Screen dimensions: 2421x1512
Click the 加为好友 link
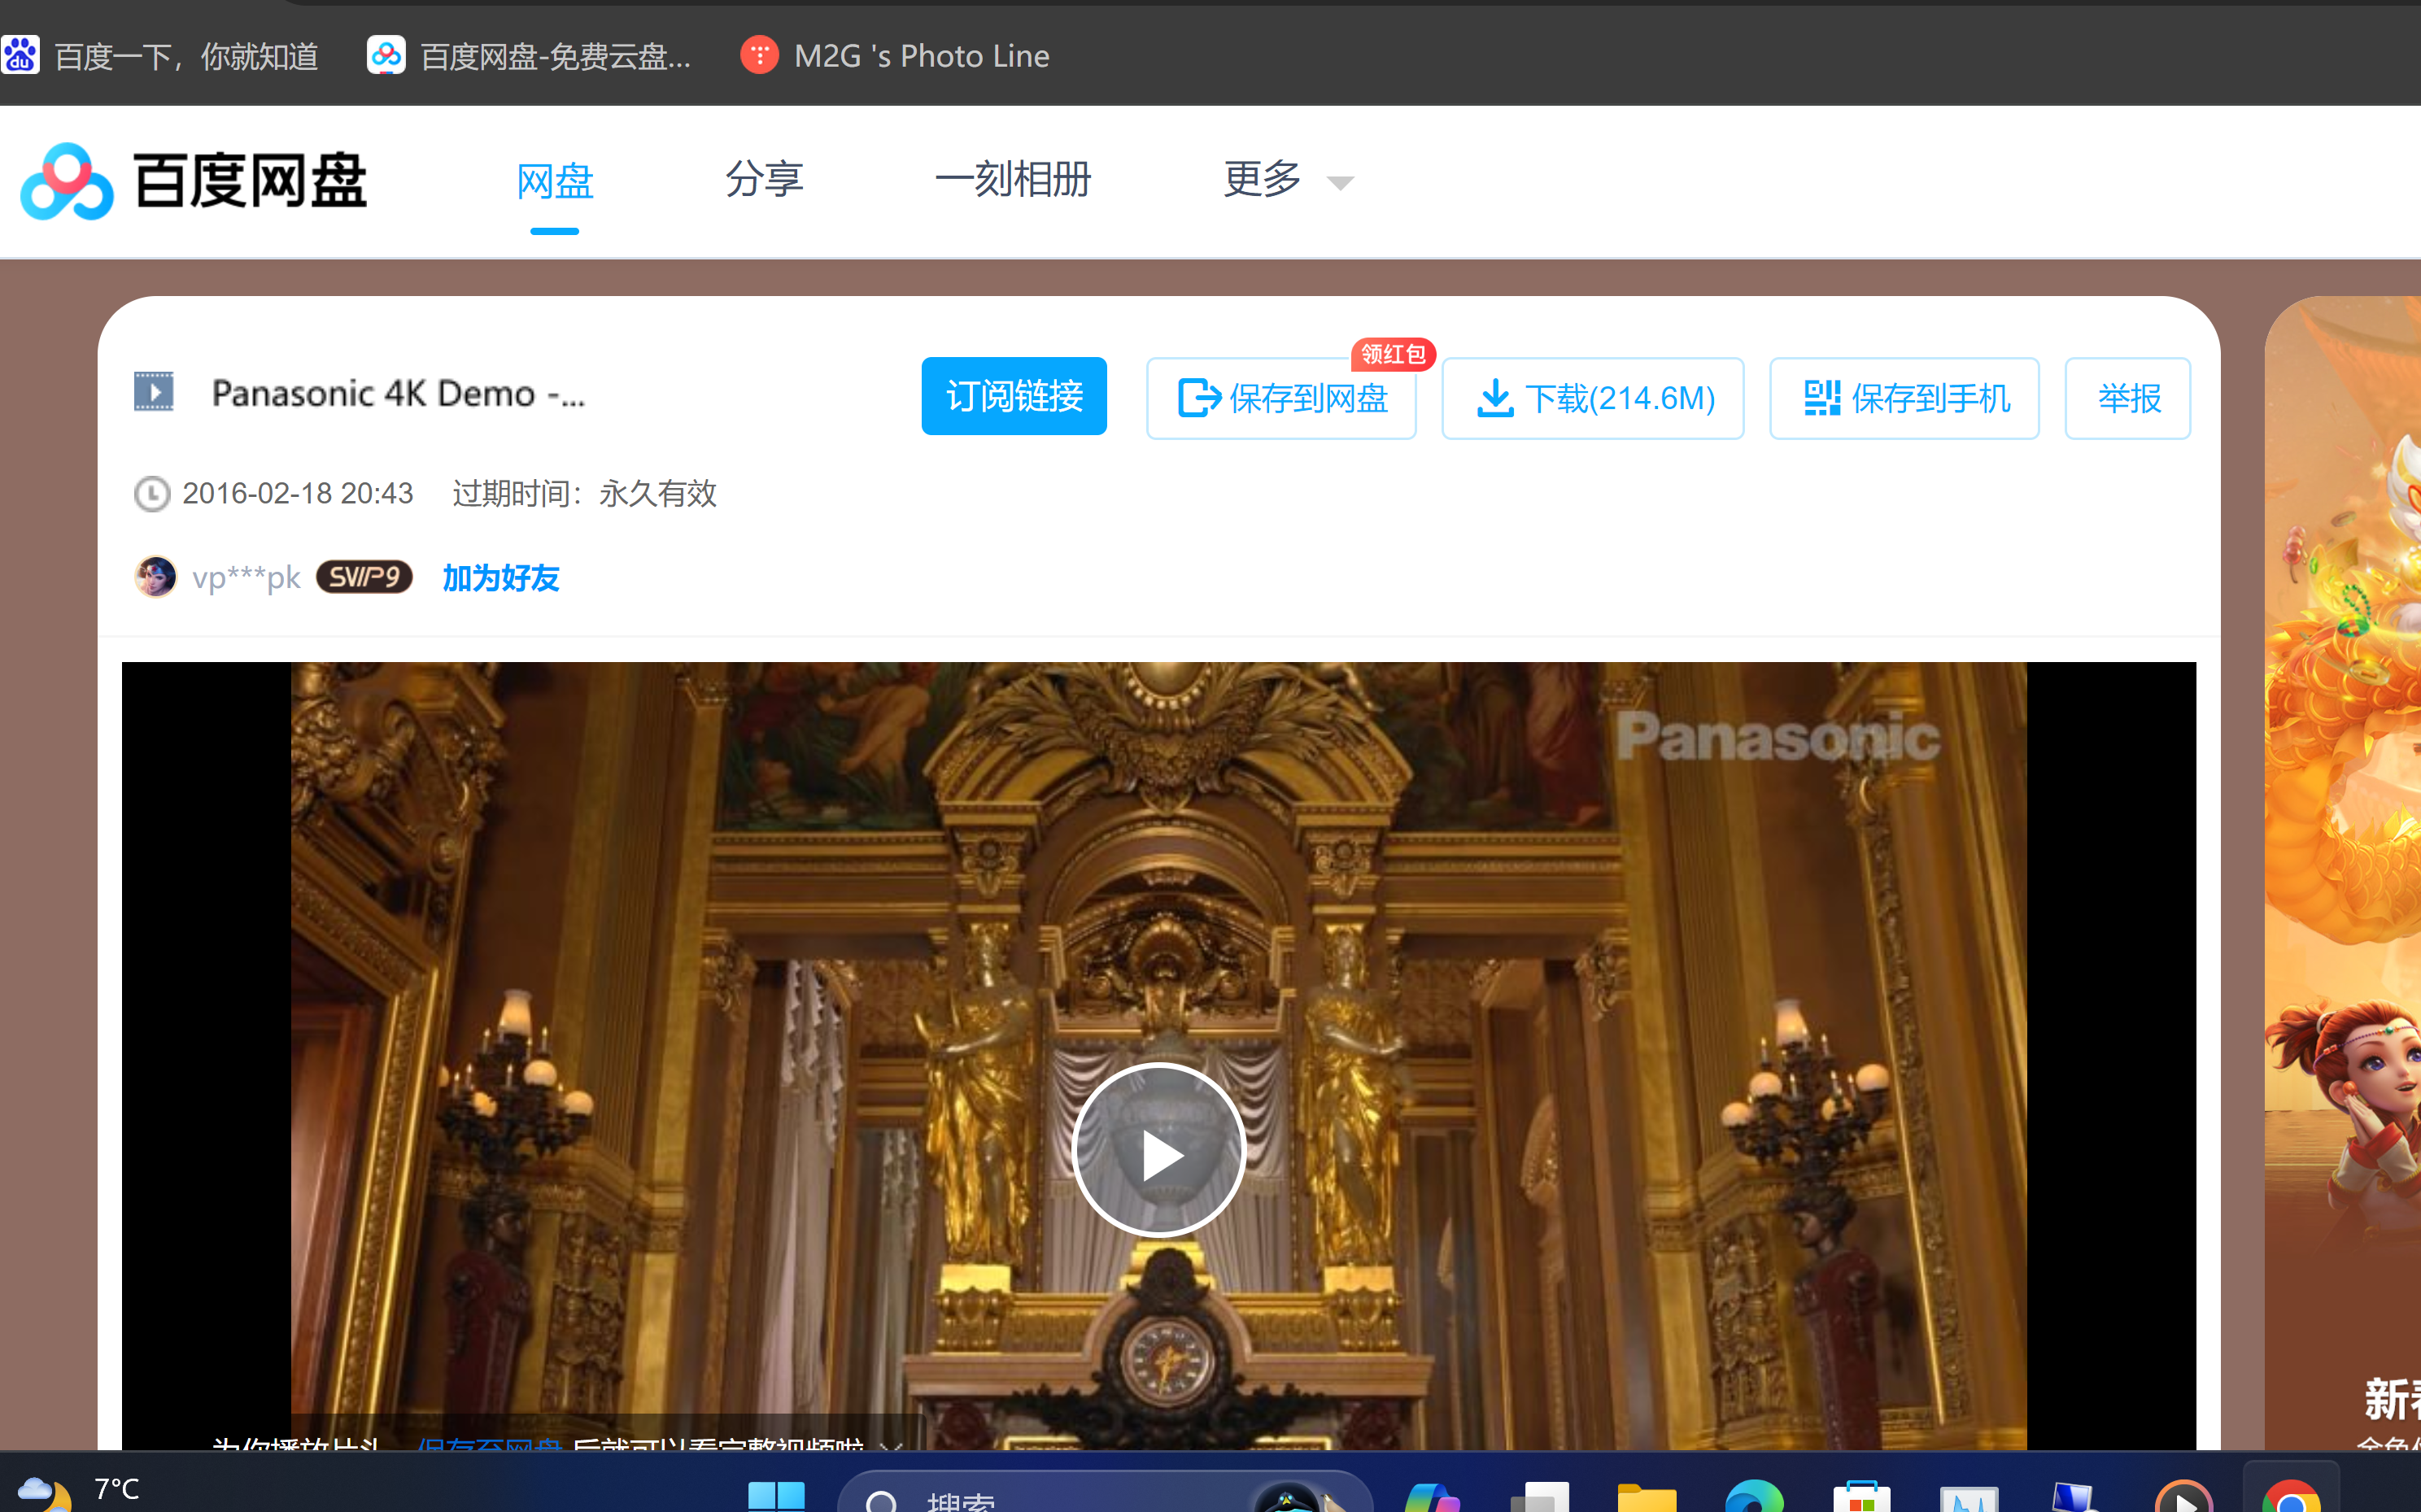coord(500,578)
